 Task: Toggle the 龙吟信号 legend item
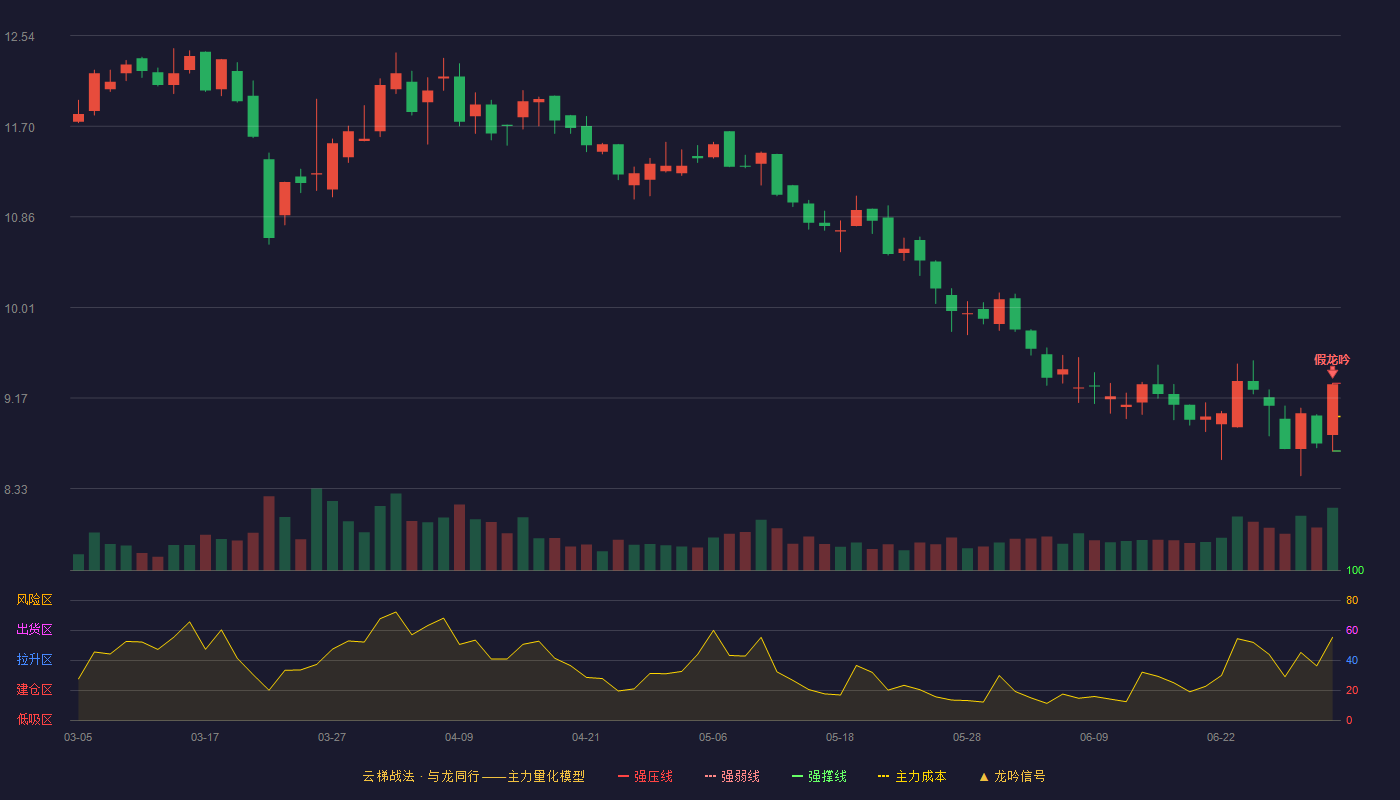tap(1012, 776)
